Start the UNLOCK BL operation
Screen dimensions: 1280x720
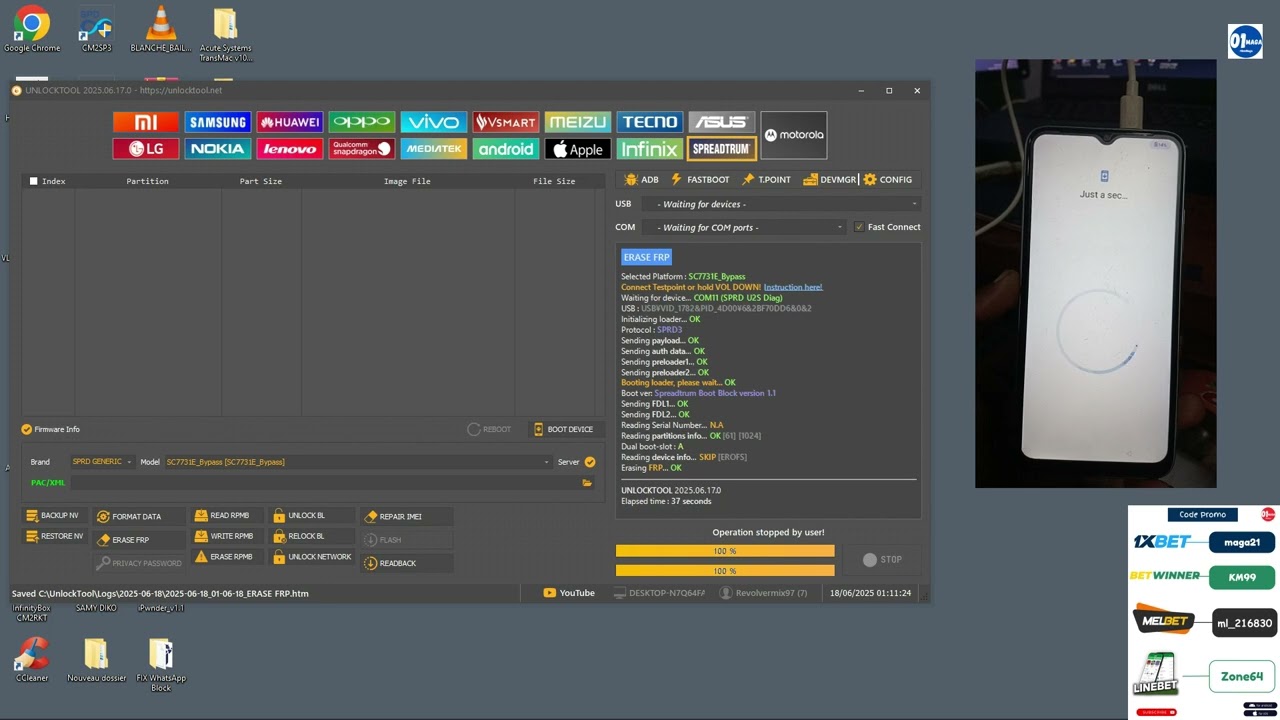tap(312, 516)
